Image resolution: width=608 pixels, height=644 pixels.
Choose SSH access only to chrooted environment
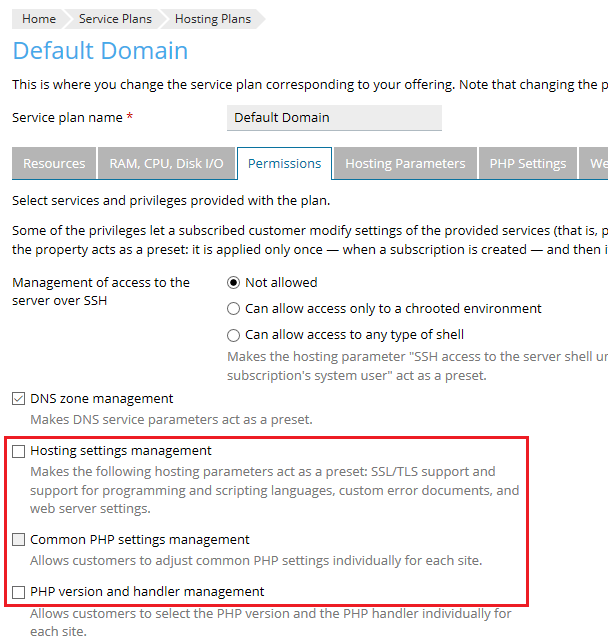coord(234,309)
